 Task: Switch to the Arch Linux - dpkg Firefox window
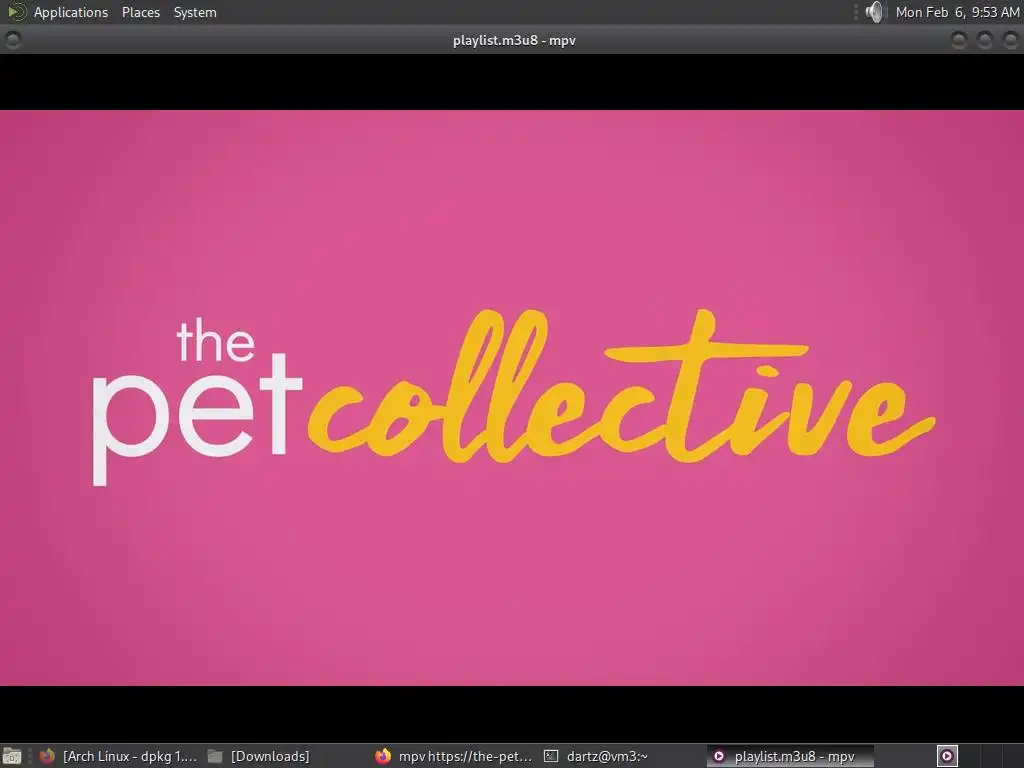tap(118, 756)
